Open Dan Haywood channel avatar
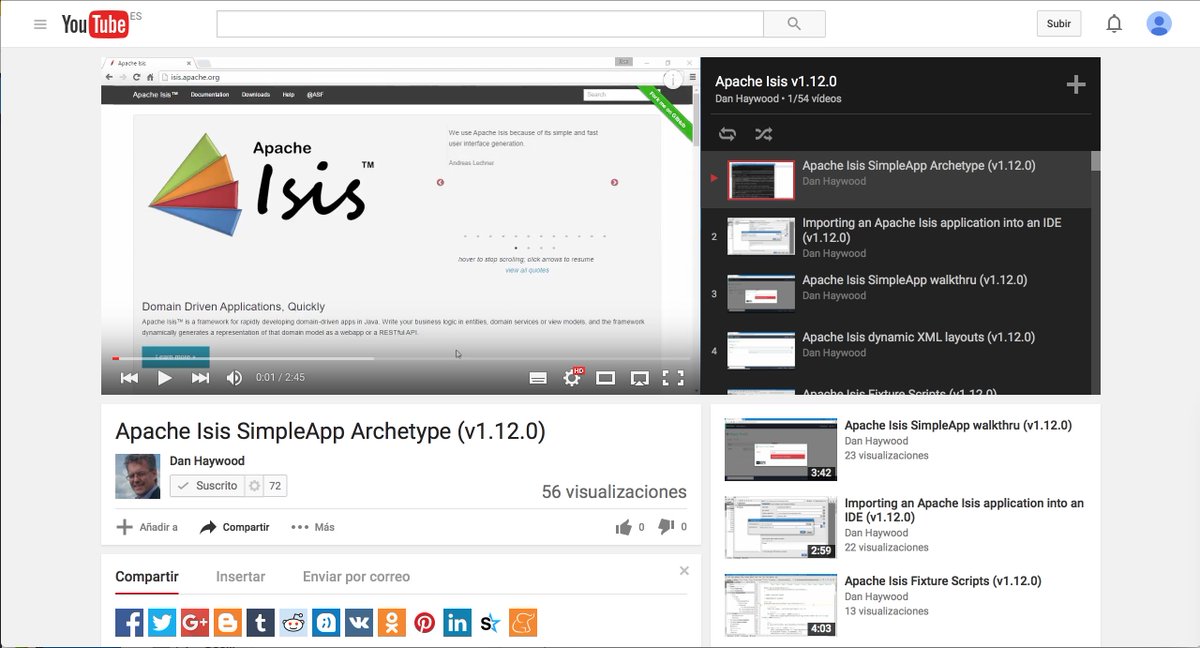 click(x=138, y=476)
